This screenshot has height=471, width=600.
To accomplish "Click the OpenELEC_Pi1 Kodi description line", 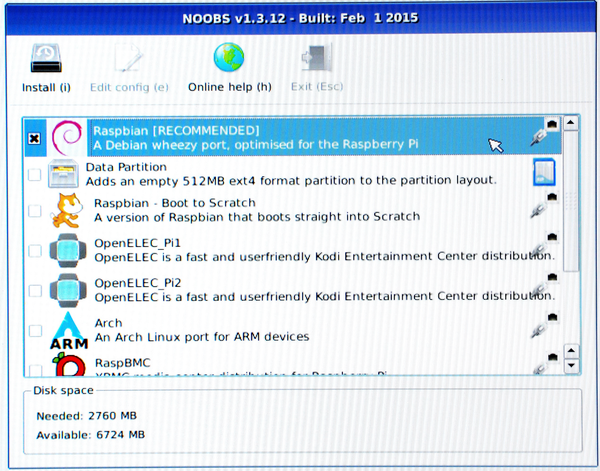I will coord(324,257).
